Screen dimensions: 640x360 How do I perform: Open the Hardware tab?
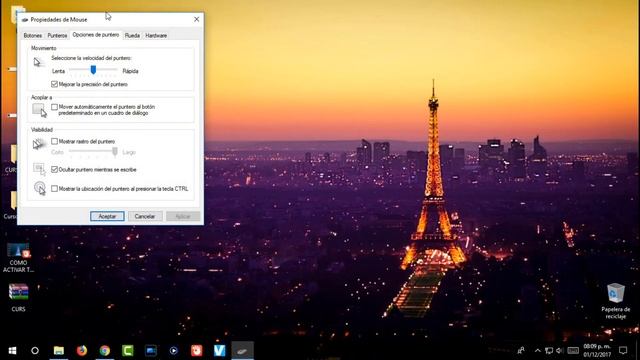[156, 36]
